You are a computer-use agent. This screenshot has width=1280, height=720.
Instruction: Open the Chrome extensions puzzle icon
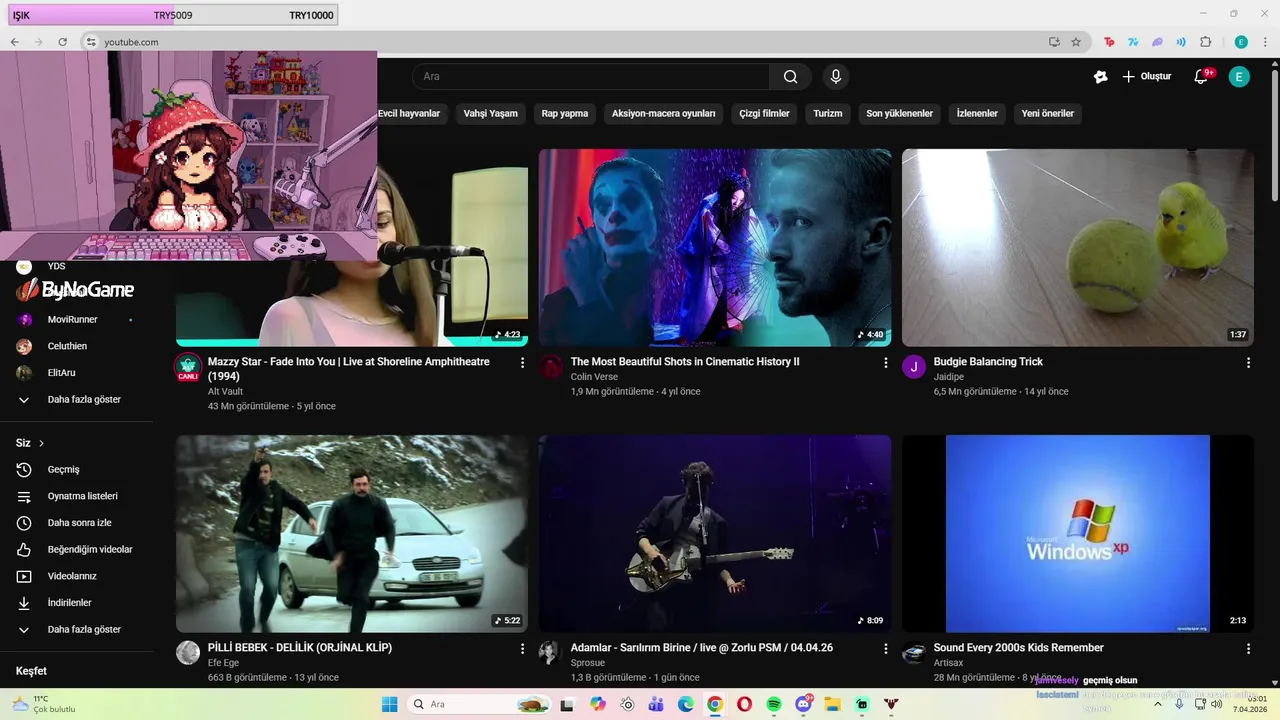point(1205,42)
